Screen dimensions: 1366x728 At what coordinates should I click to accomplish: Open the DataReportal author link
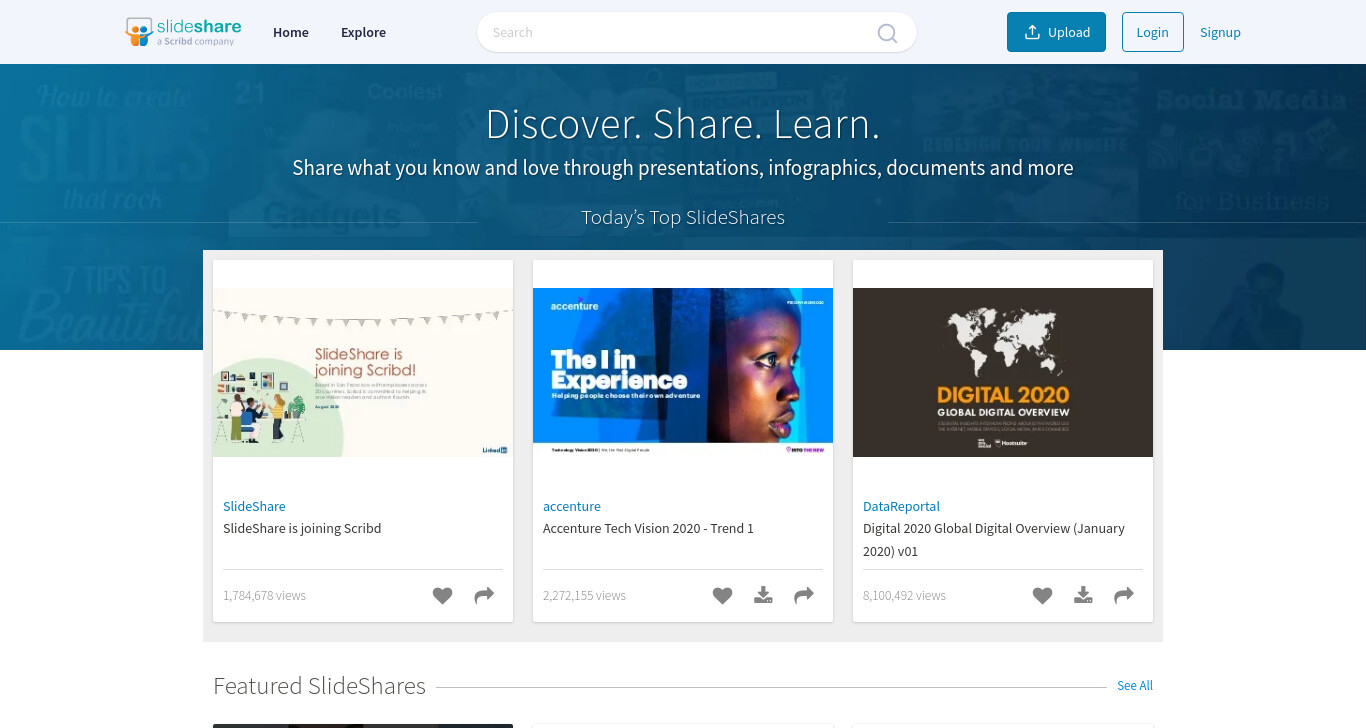[x=901, y=506]
